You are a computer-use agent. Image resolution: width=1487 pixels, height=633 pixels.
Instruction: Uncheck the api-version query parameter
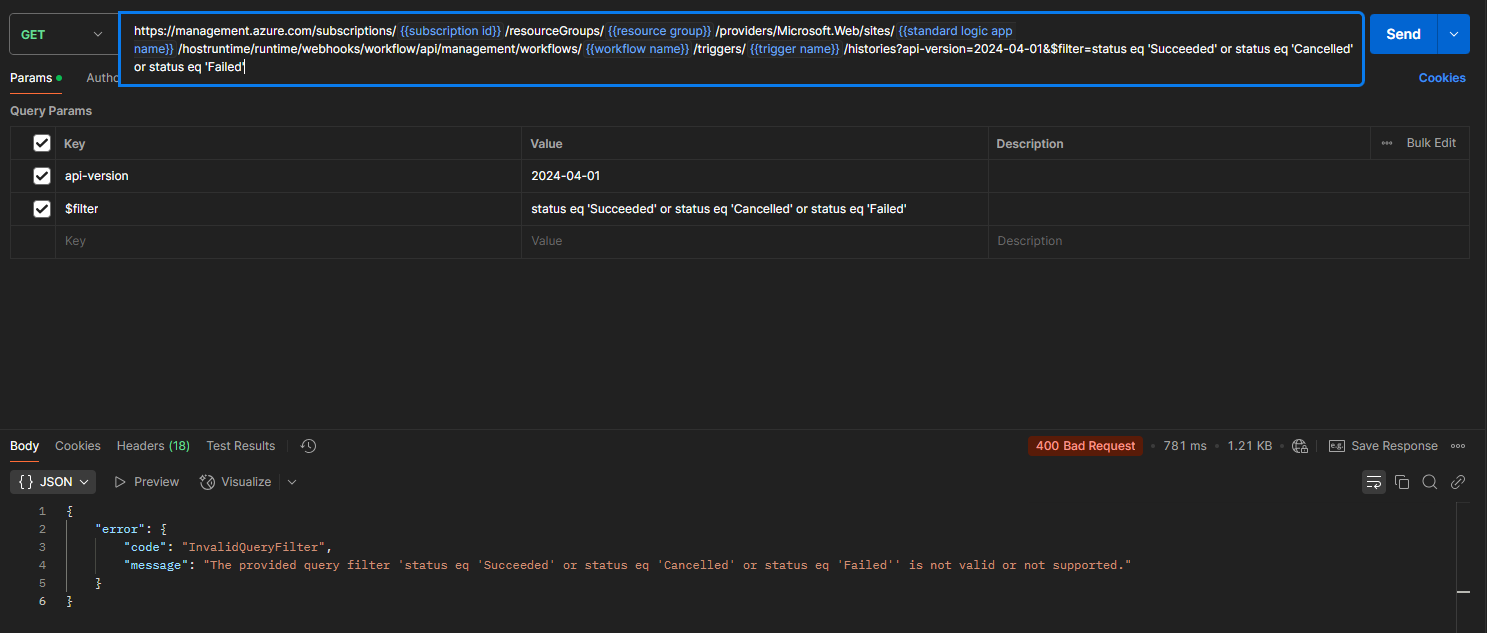(x=41, y=175)
